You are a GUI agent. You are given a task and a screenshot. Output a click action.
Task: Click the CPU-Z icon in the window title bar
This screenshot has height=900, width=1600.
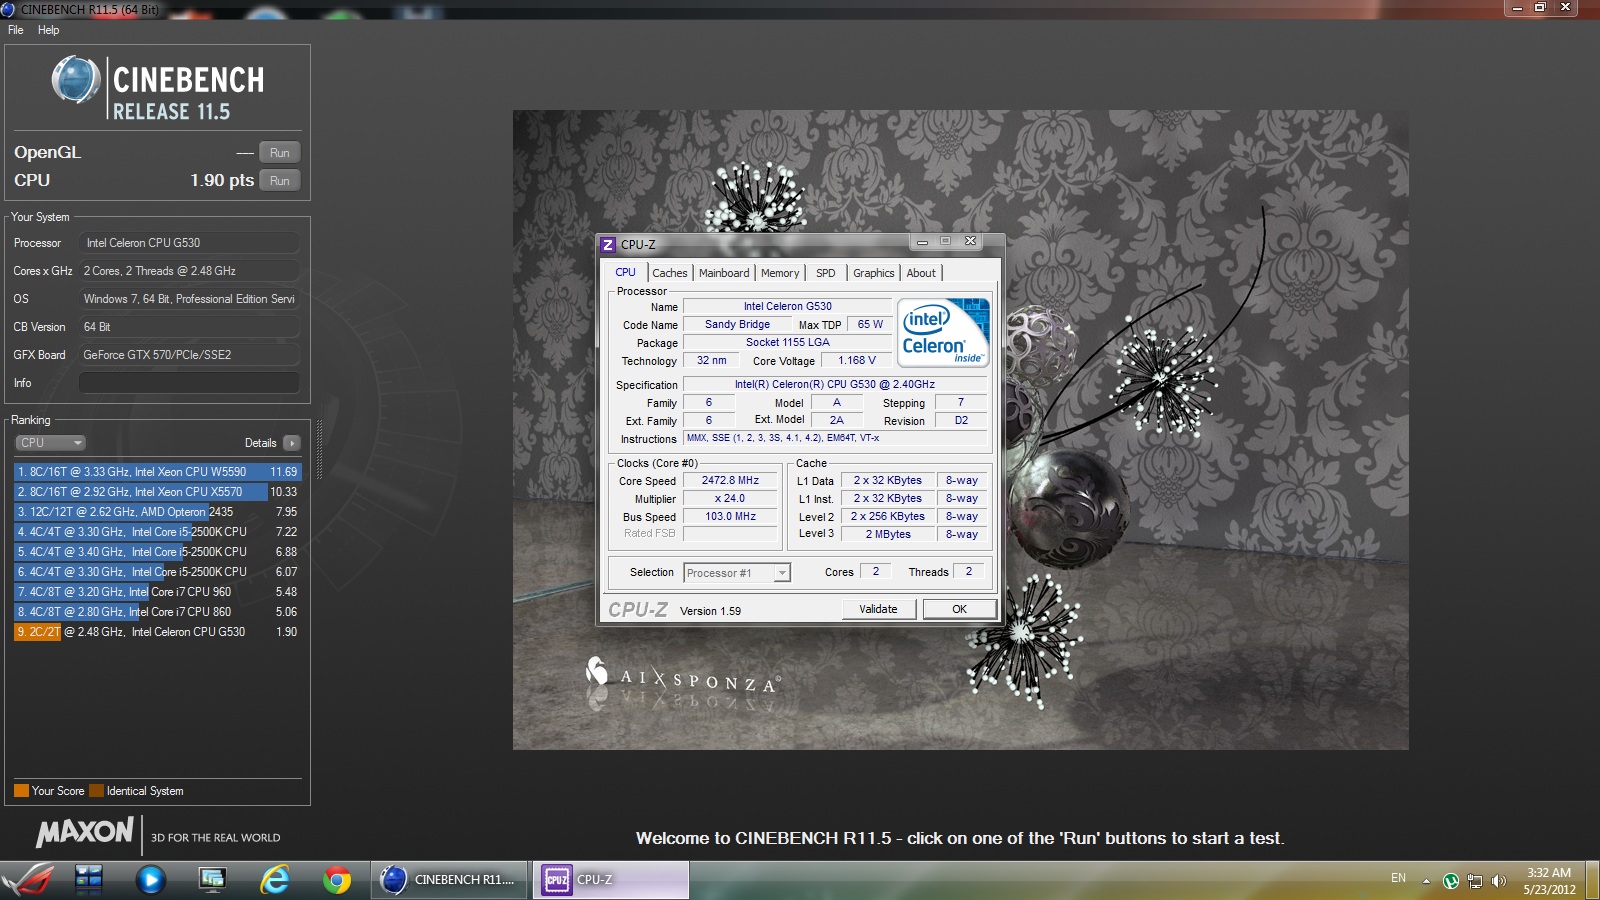[x=607, y=245]
